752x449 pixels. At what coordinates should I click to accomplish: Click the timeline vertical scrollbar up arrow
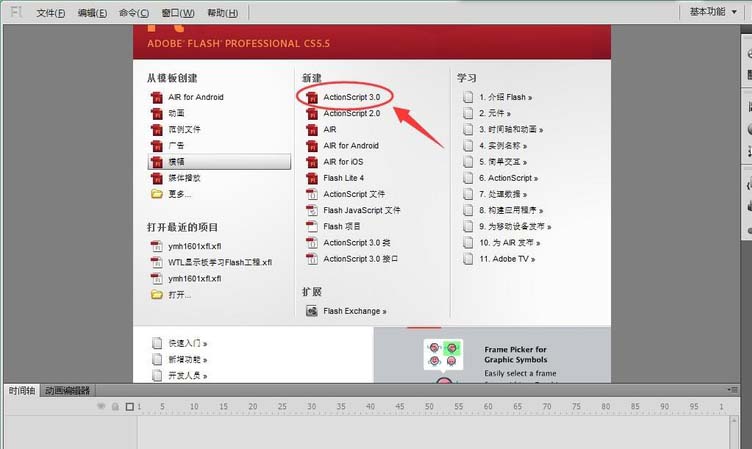[x=734, y=420]
